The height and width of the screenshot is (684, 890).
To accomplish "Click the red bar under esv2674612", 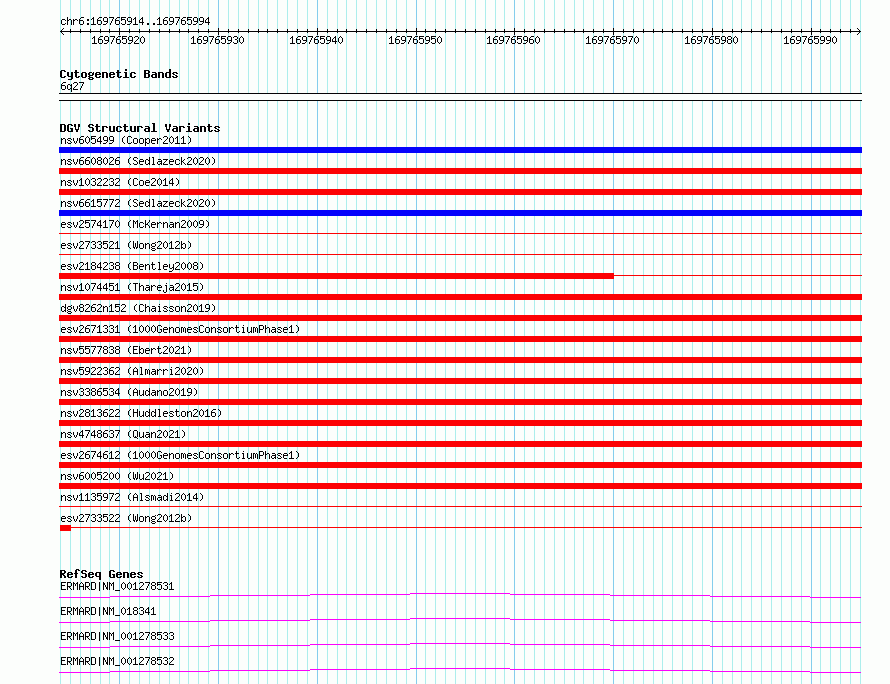I will coord(460,465).
